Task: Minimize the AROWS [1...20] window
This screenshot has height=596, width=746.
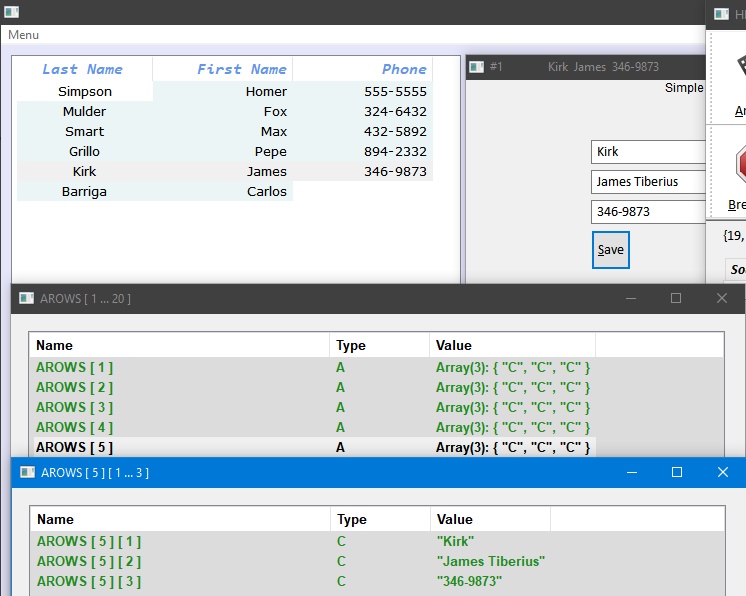Action: (x=631, y=298)
